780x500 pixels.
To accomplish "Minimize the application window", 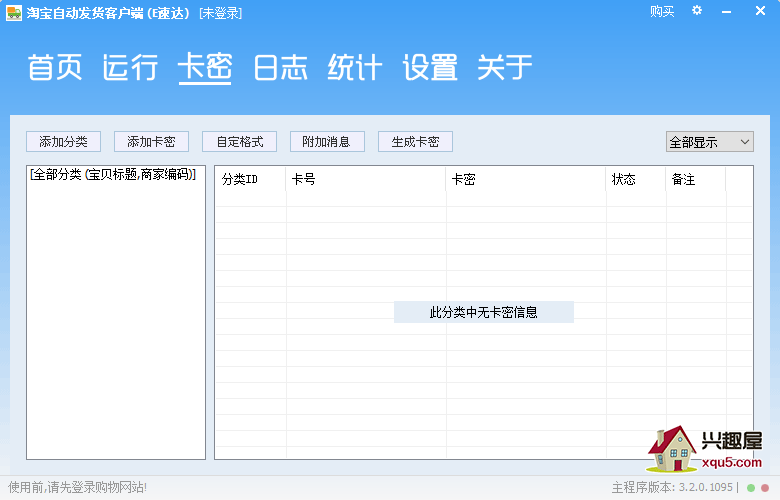I will click(727, 11).
